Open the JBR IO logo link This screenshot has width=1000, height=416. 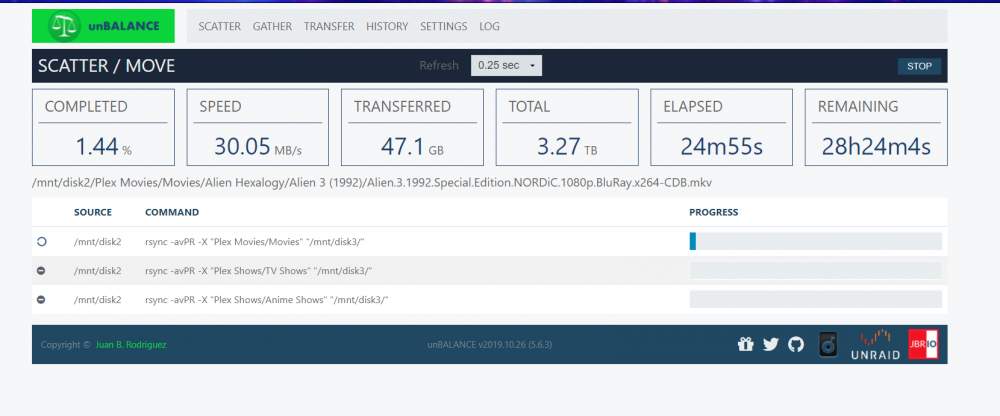[x=923, y=345]
